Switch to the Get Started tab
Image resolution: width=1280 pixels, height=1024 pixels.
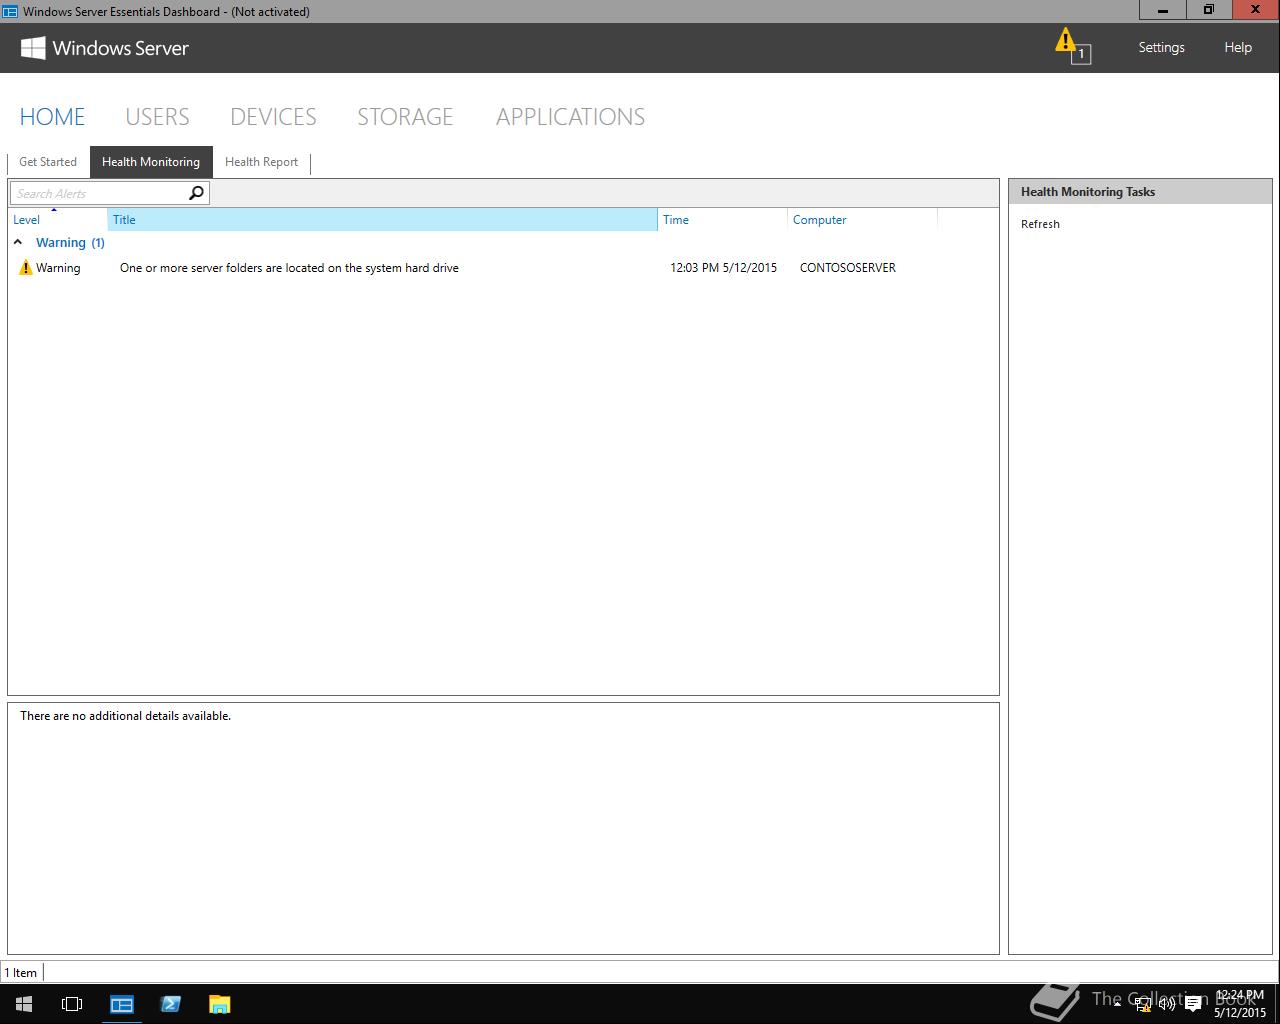click(48, 162)
